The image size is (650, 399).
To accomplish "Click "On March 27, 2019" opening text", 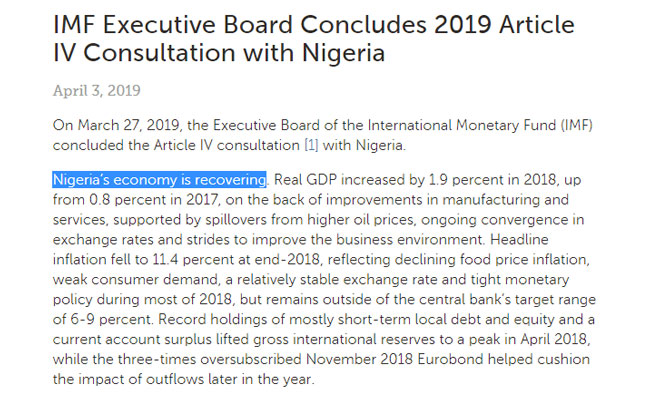I will point(116,125).
